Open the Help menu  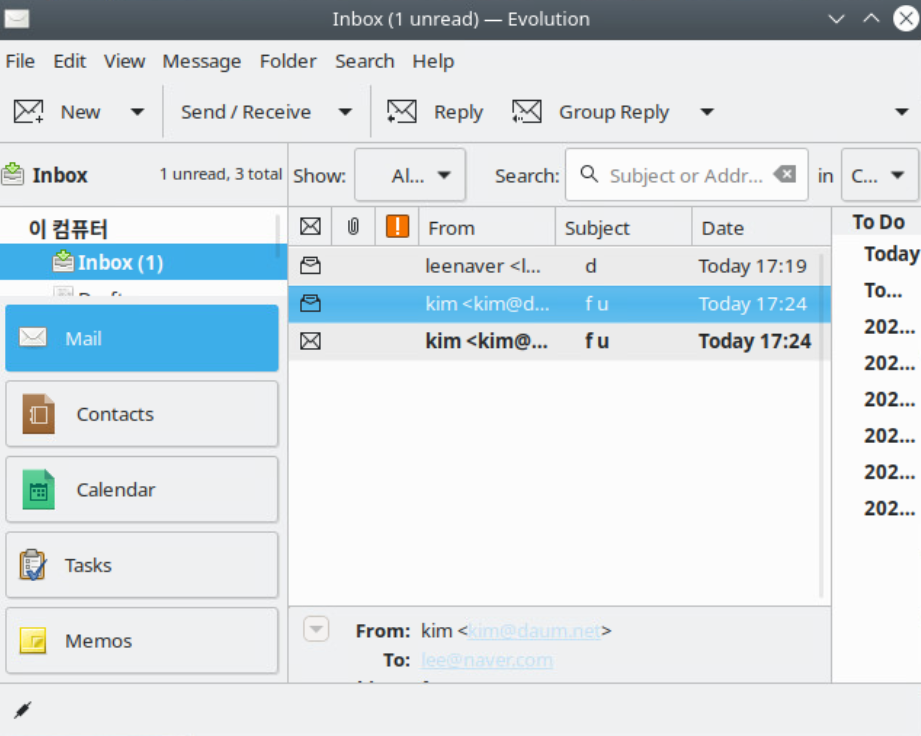coord(433,61)
